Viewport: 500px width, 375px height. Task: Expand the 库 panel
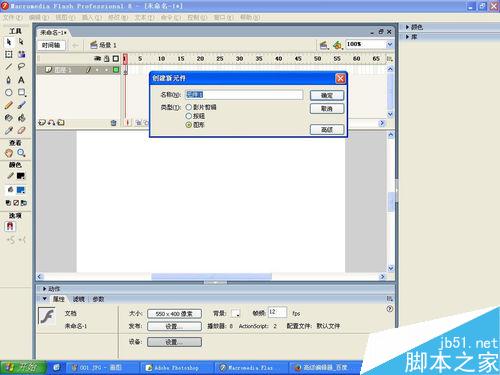[411, 37]
